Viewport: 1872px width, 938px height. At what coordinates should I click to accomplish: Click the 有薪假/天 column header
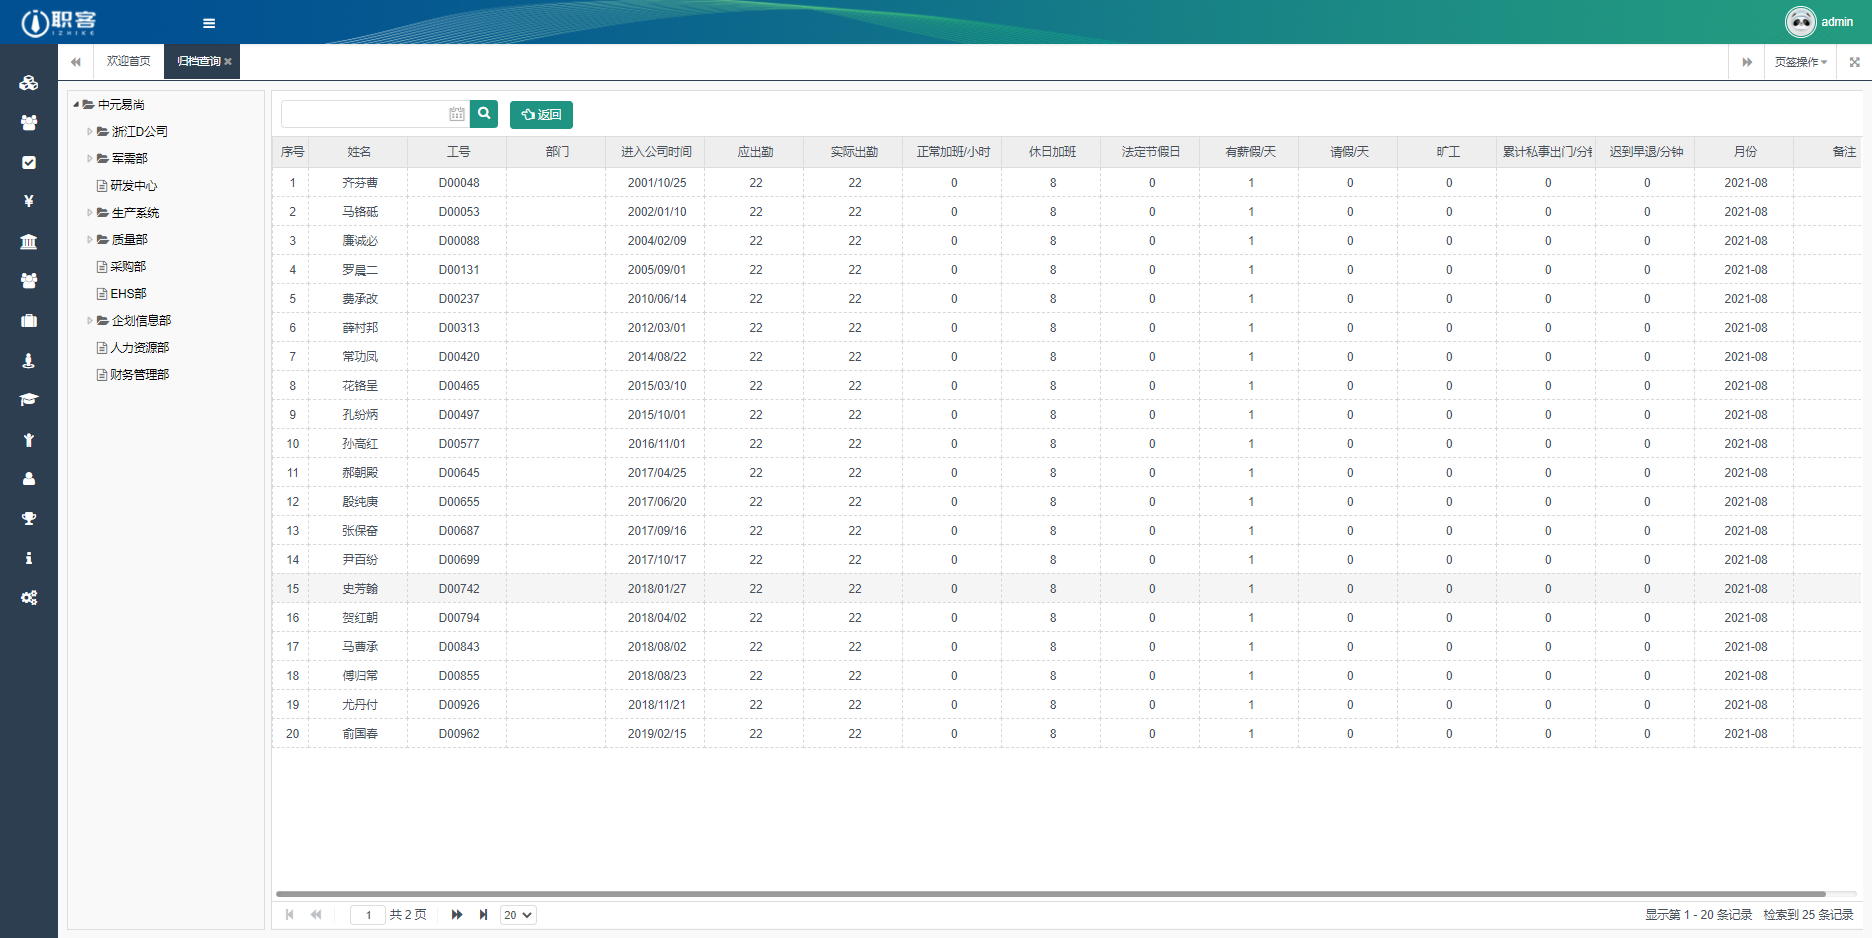pyautogui.click(x=1251, y=152)
